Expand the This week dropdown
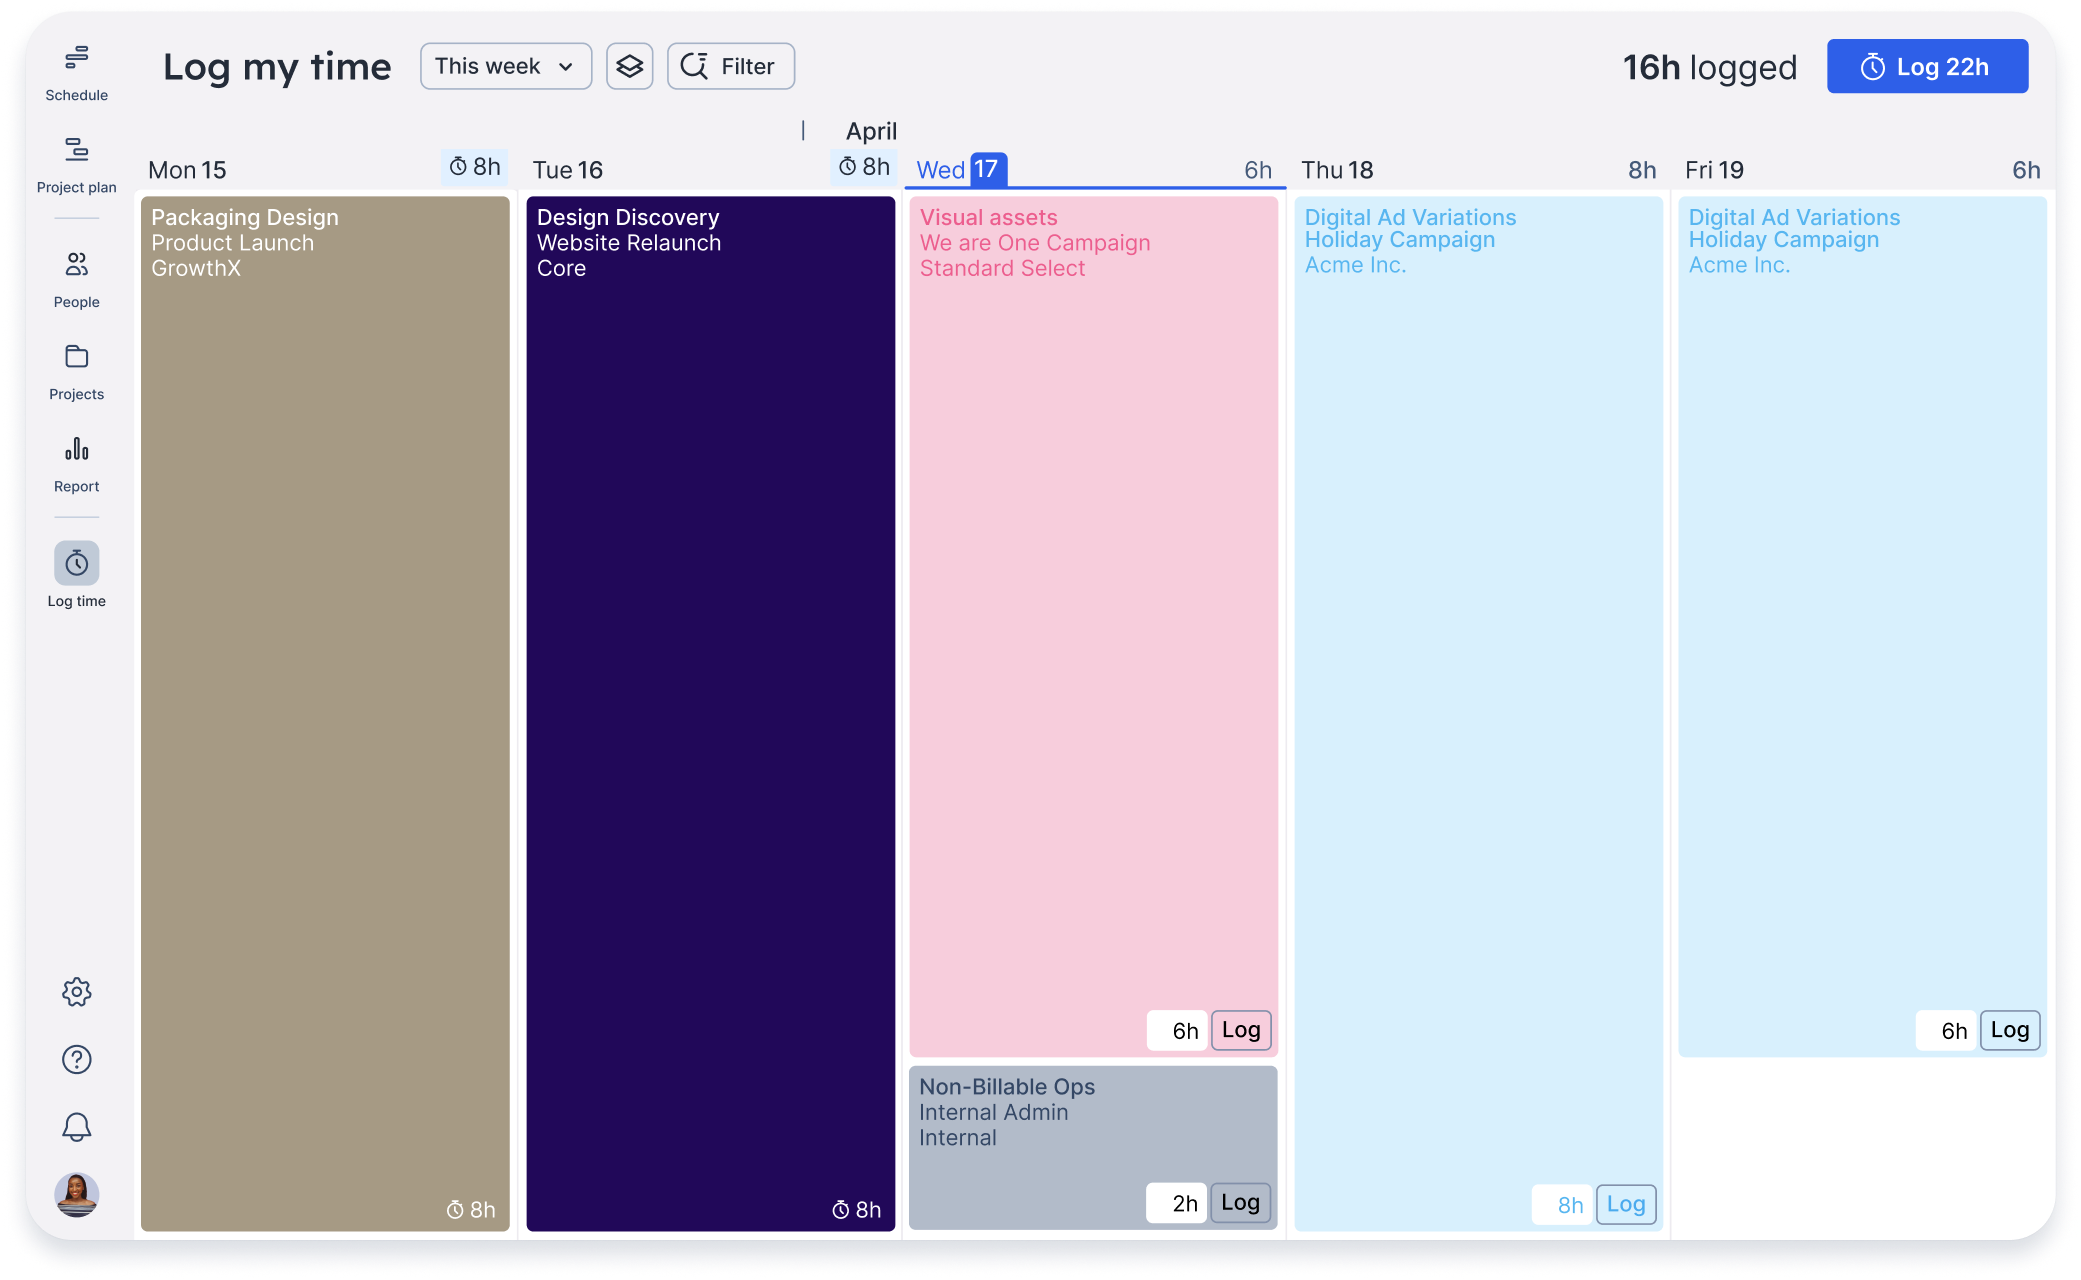This screenshot has height=1280, width=2081. coord(505,66)
